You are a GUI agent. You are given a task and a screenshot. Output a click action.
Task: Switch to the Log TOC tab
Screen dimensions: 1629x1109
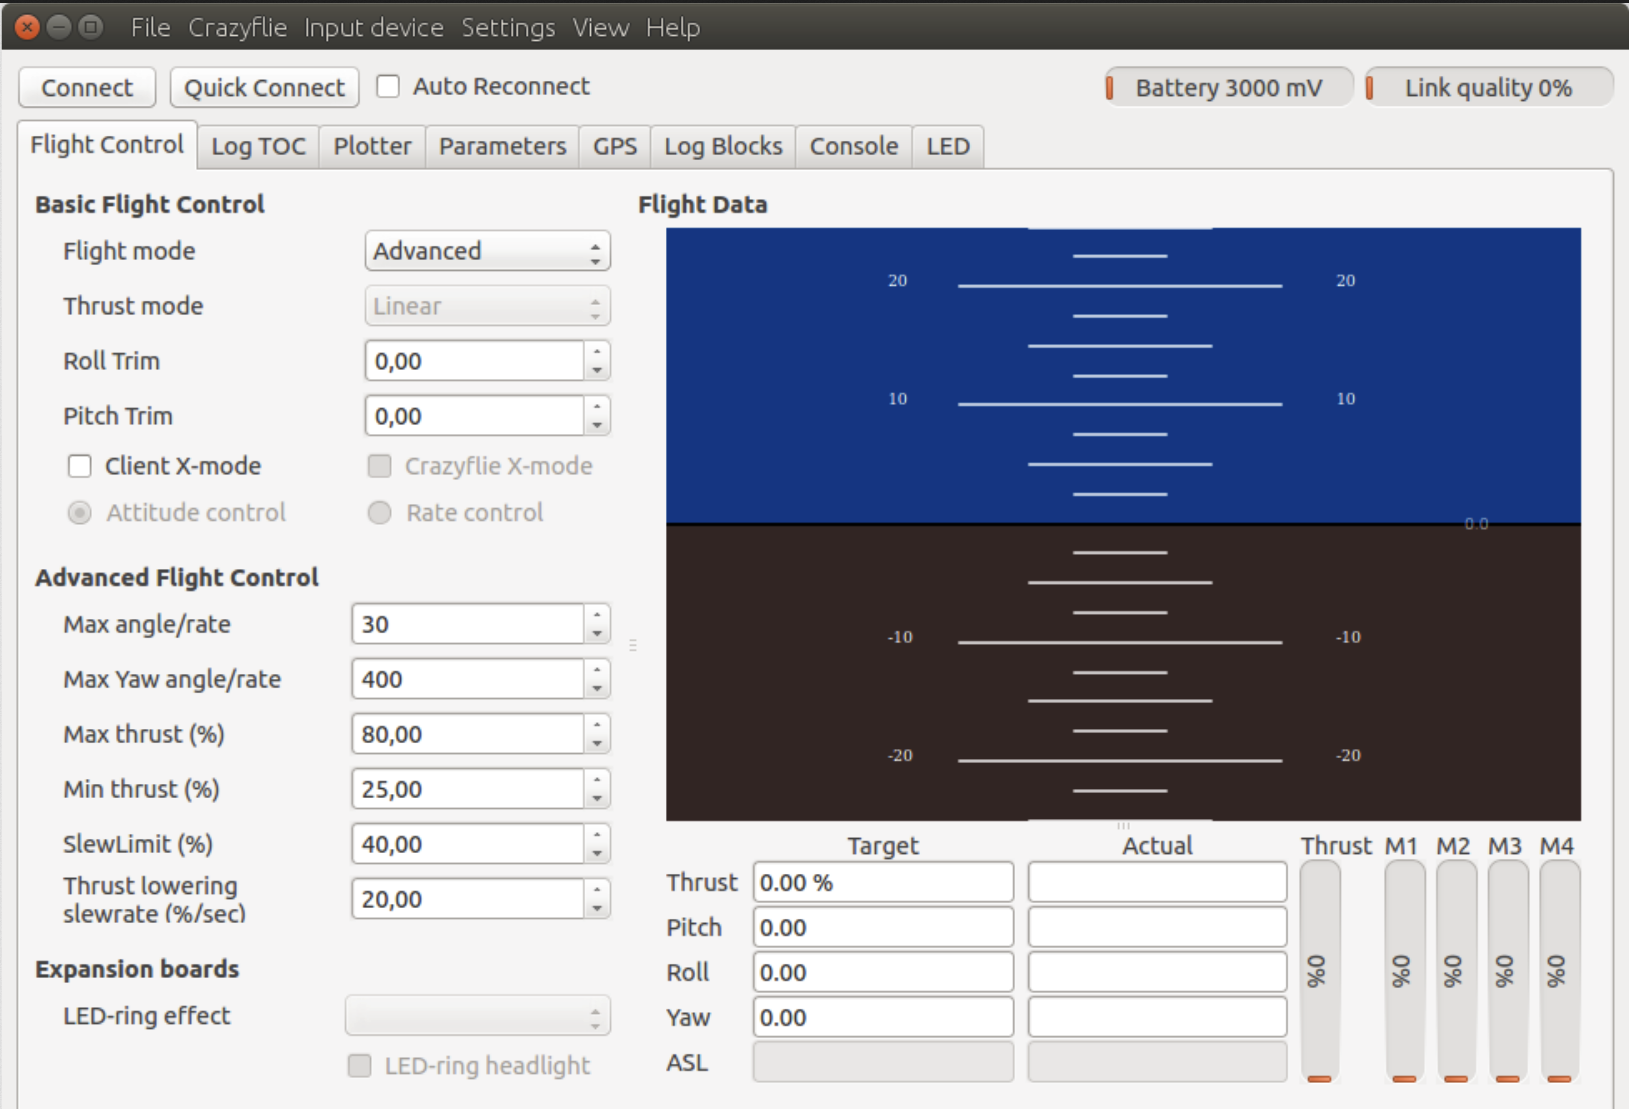click(258, 147)
